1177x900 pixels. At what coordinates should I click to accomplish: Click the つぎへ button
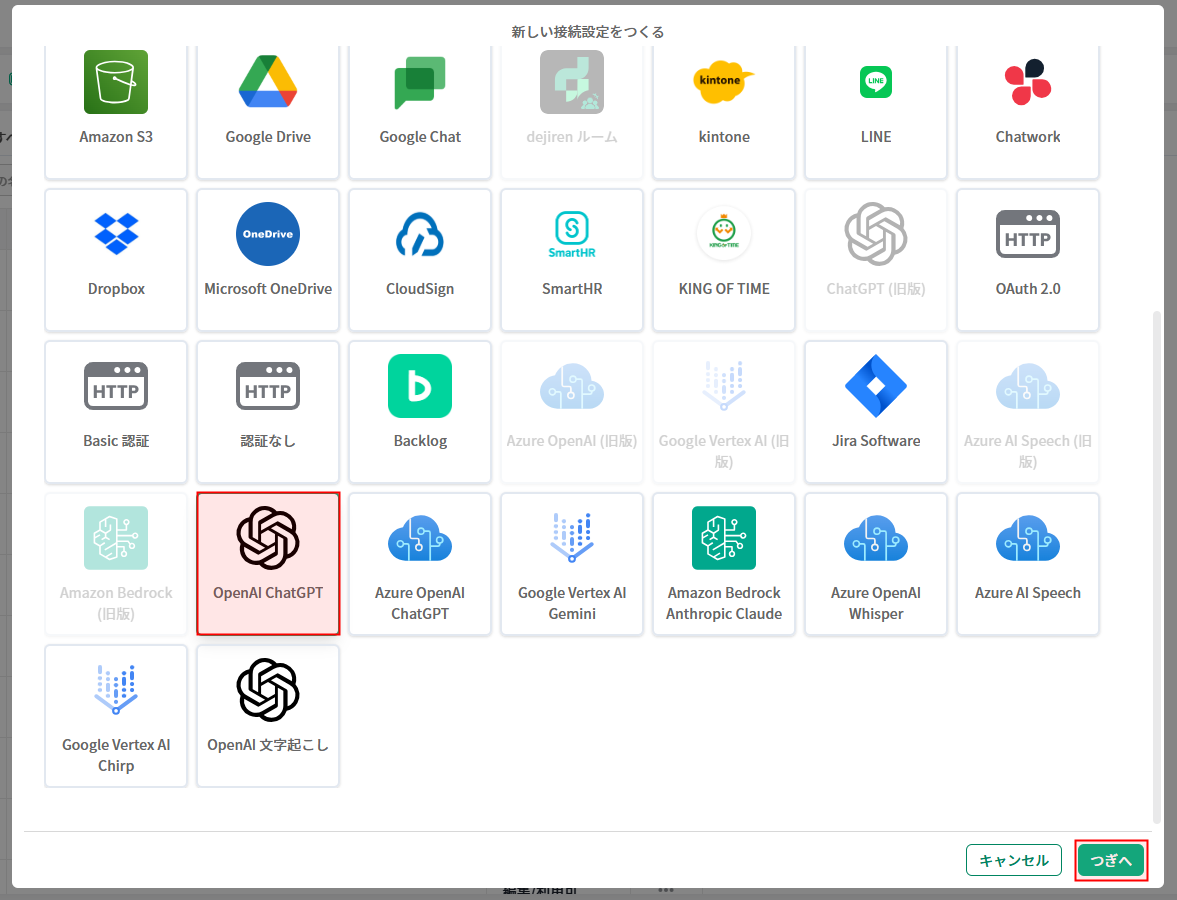pyautogui.click(x=1111, y=860)
